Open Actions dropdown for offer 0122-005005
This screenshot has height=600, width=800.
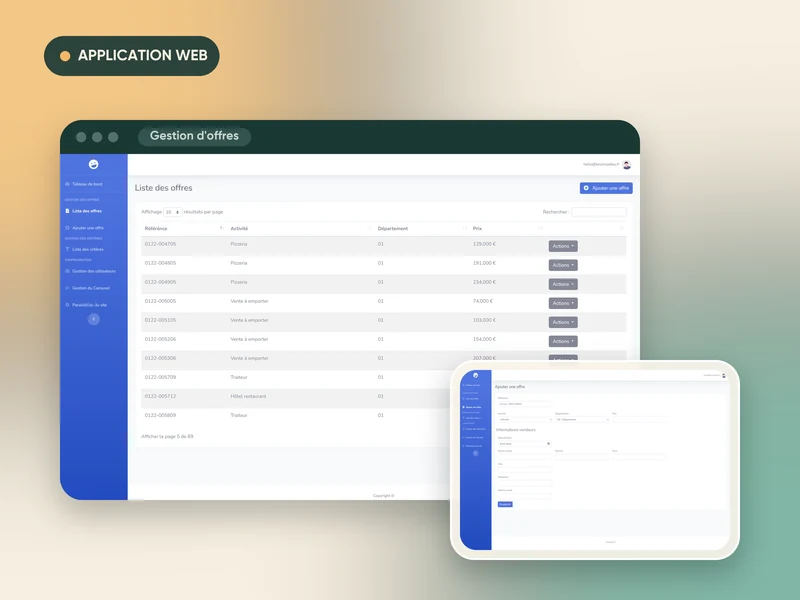click(x=563, y=303)
